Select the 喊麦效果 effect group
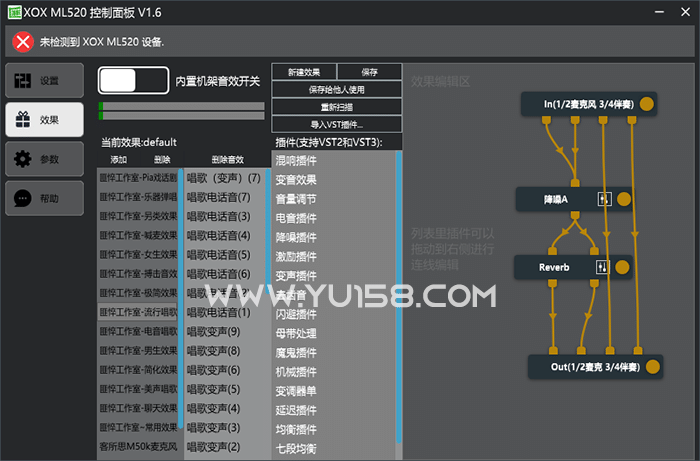700x461 pixels. click(138, 236)
